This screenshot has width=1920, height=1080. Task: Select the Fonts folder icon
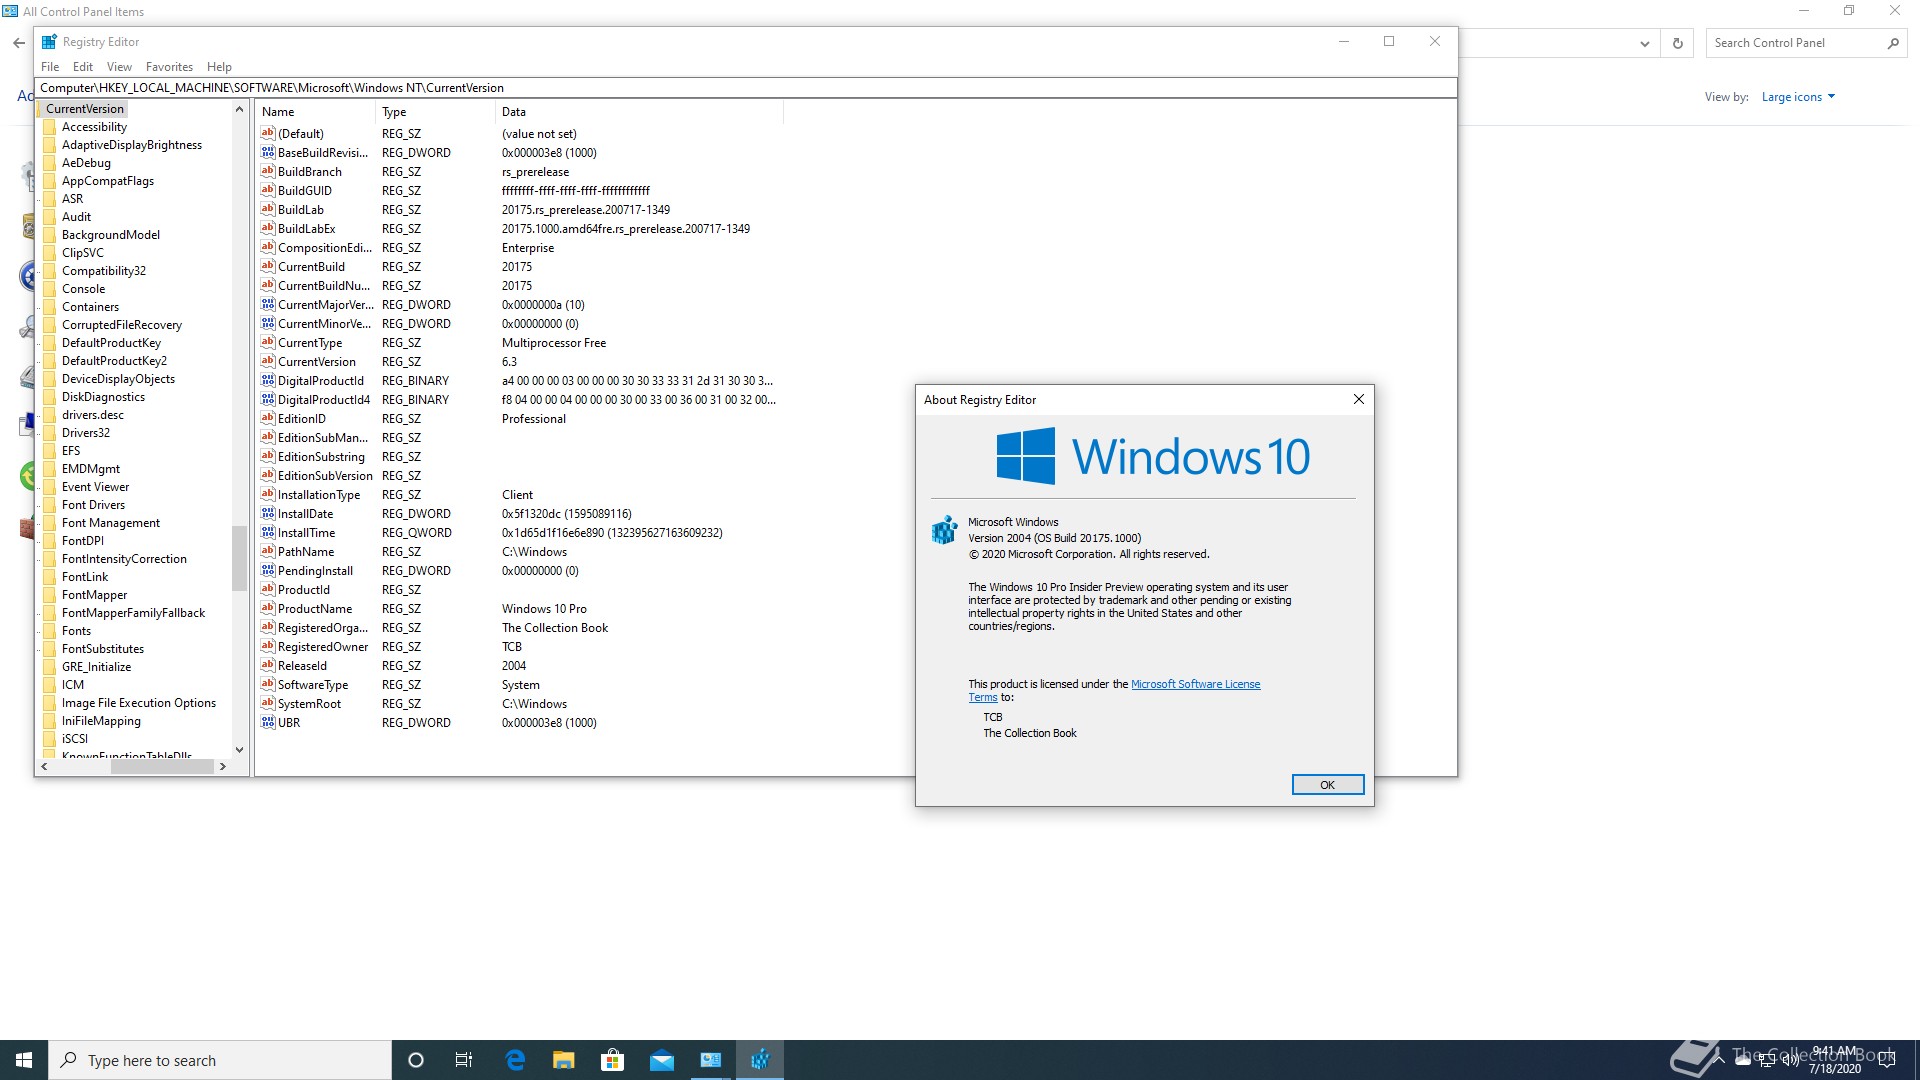(50, 631)
